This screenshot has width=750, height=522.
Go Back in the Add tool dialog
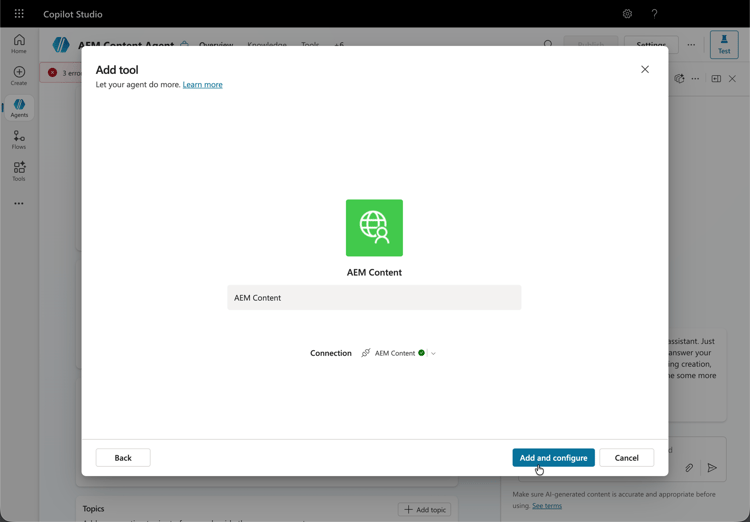click(x=123, y=457)
